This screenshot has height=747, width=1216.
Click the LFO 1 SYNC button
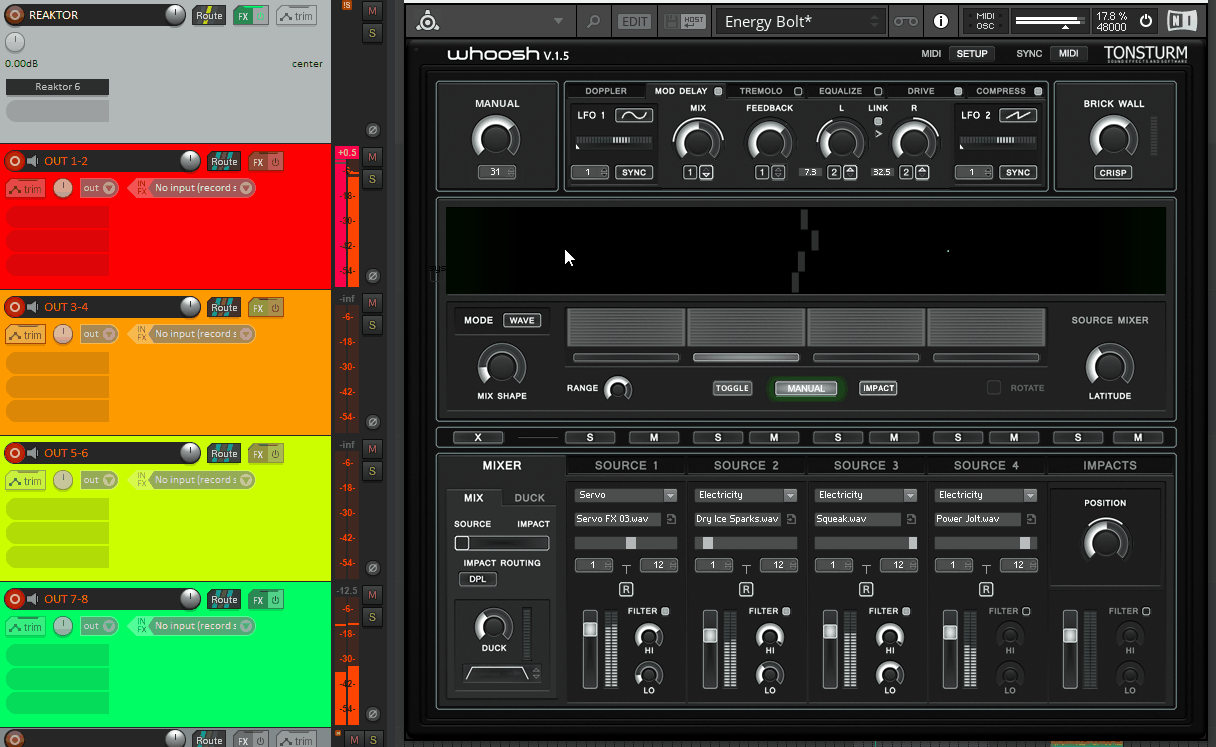[x=634, y=172]
